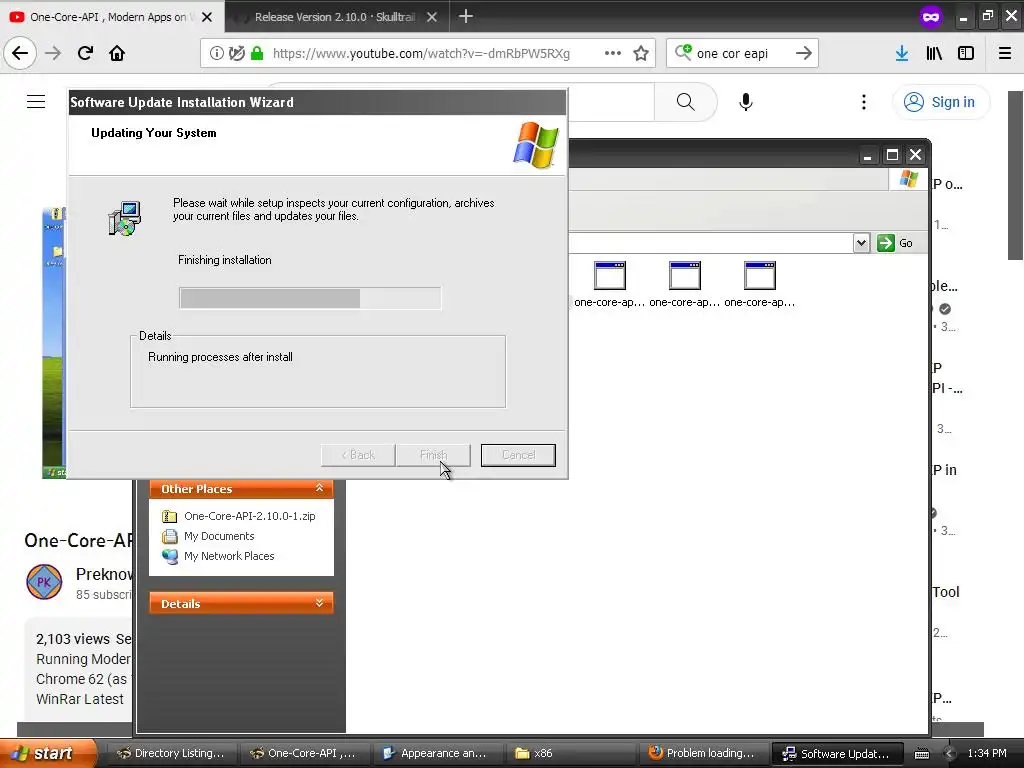Show site information icon in address bar

(x=216, y=54)
